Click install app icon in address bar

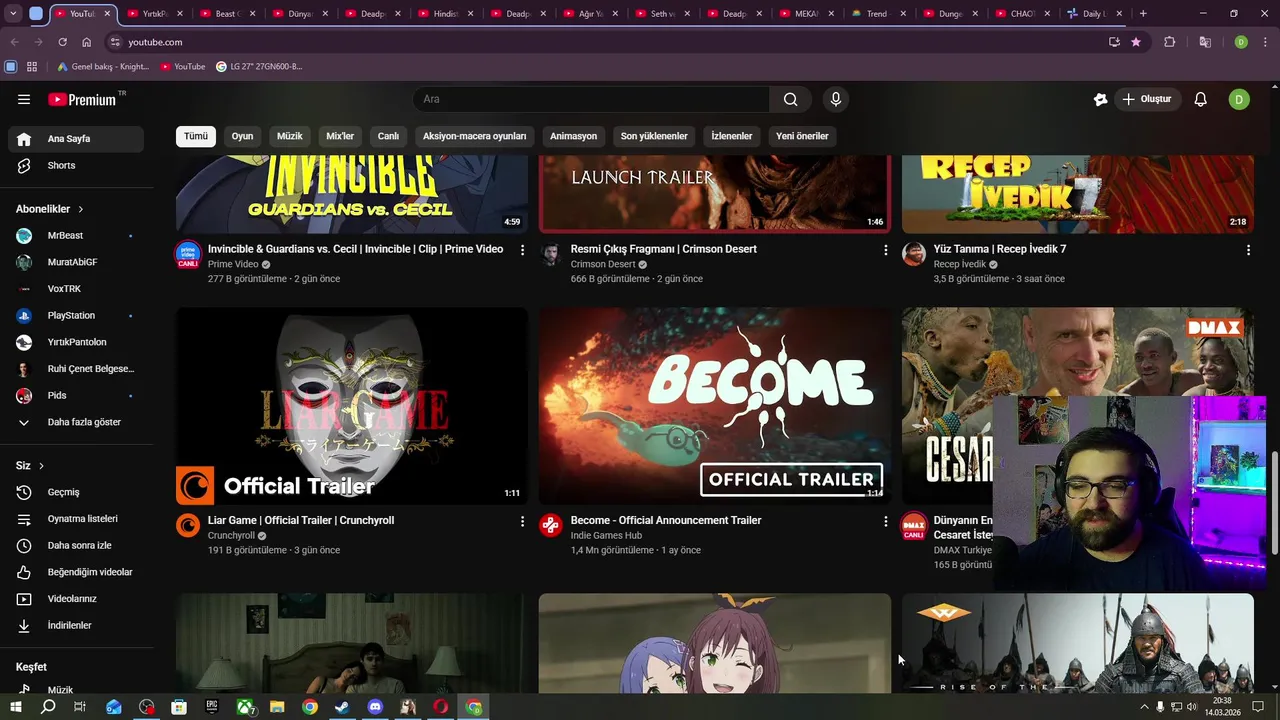coord(1114,42)
